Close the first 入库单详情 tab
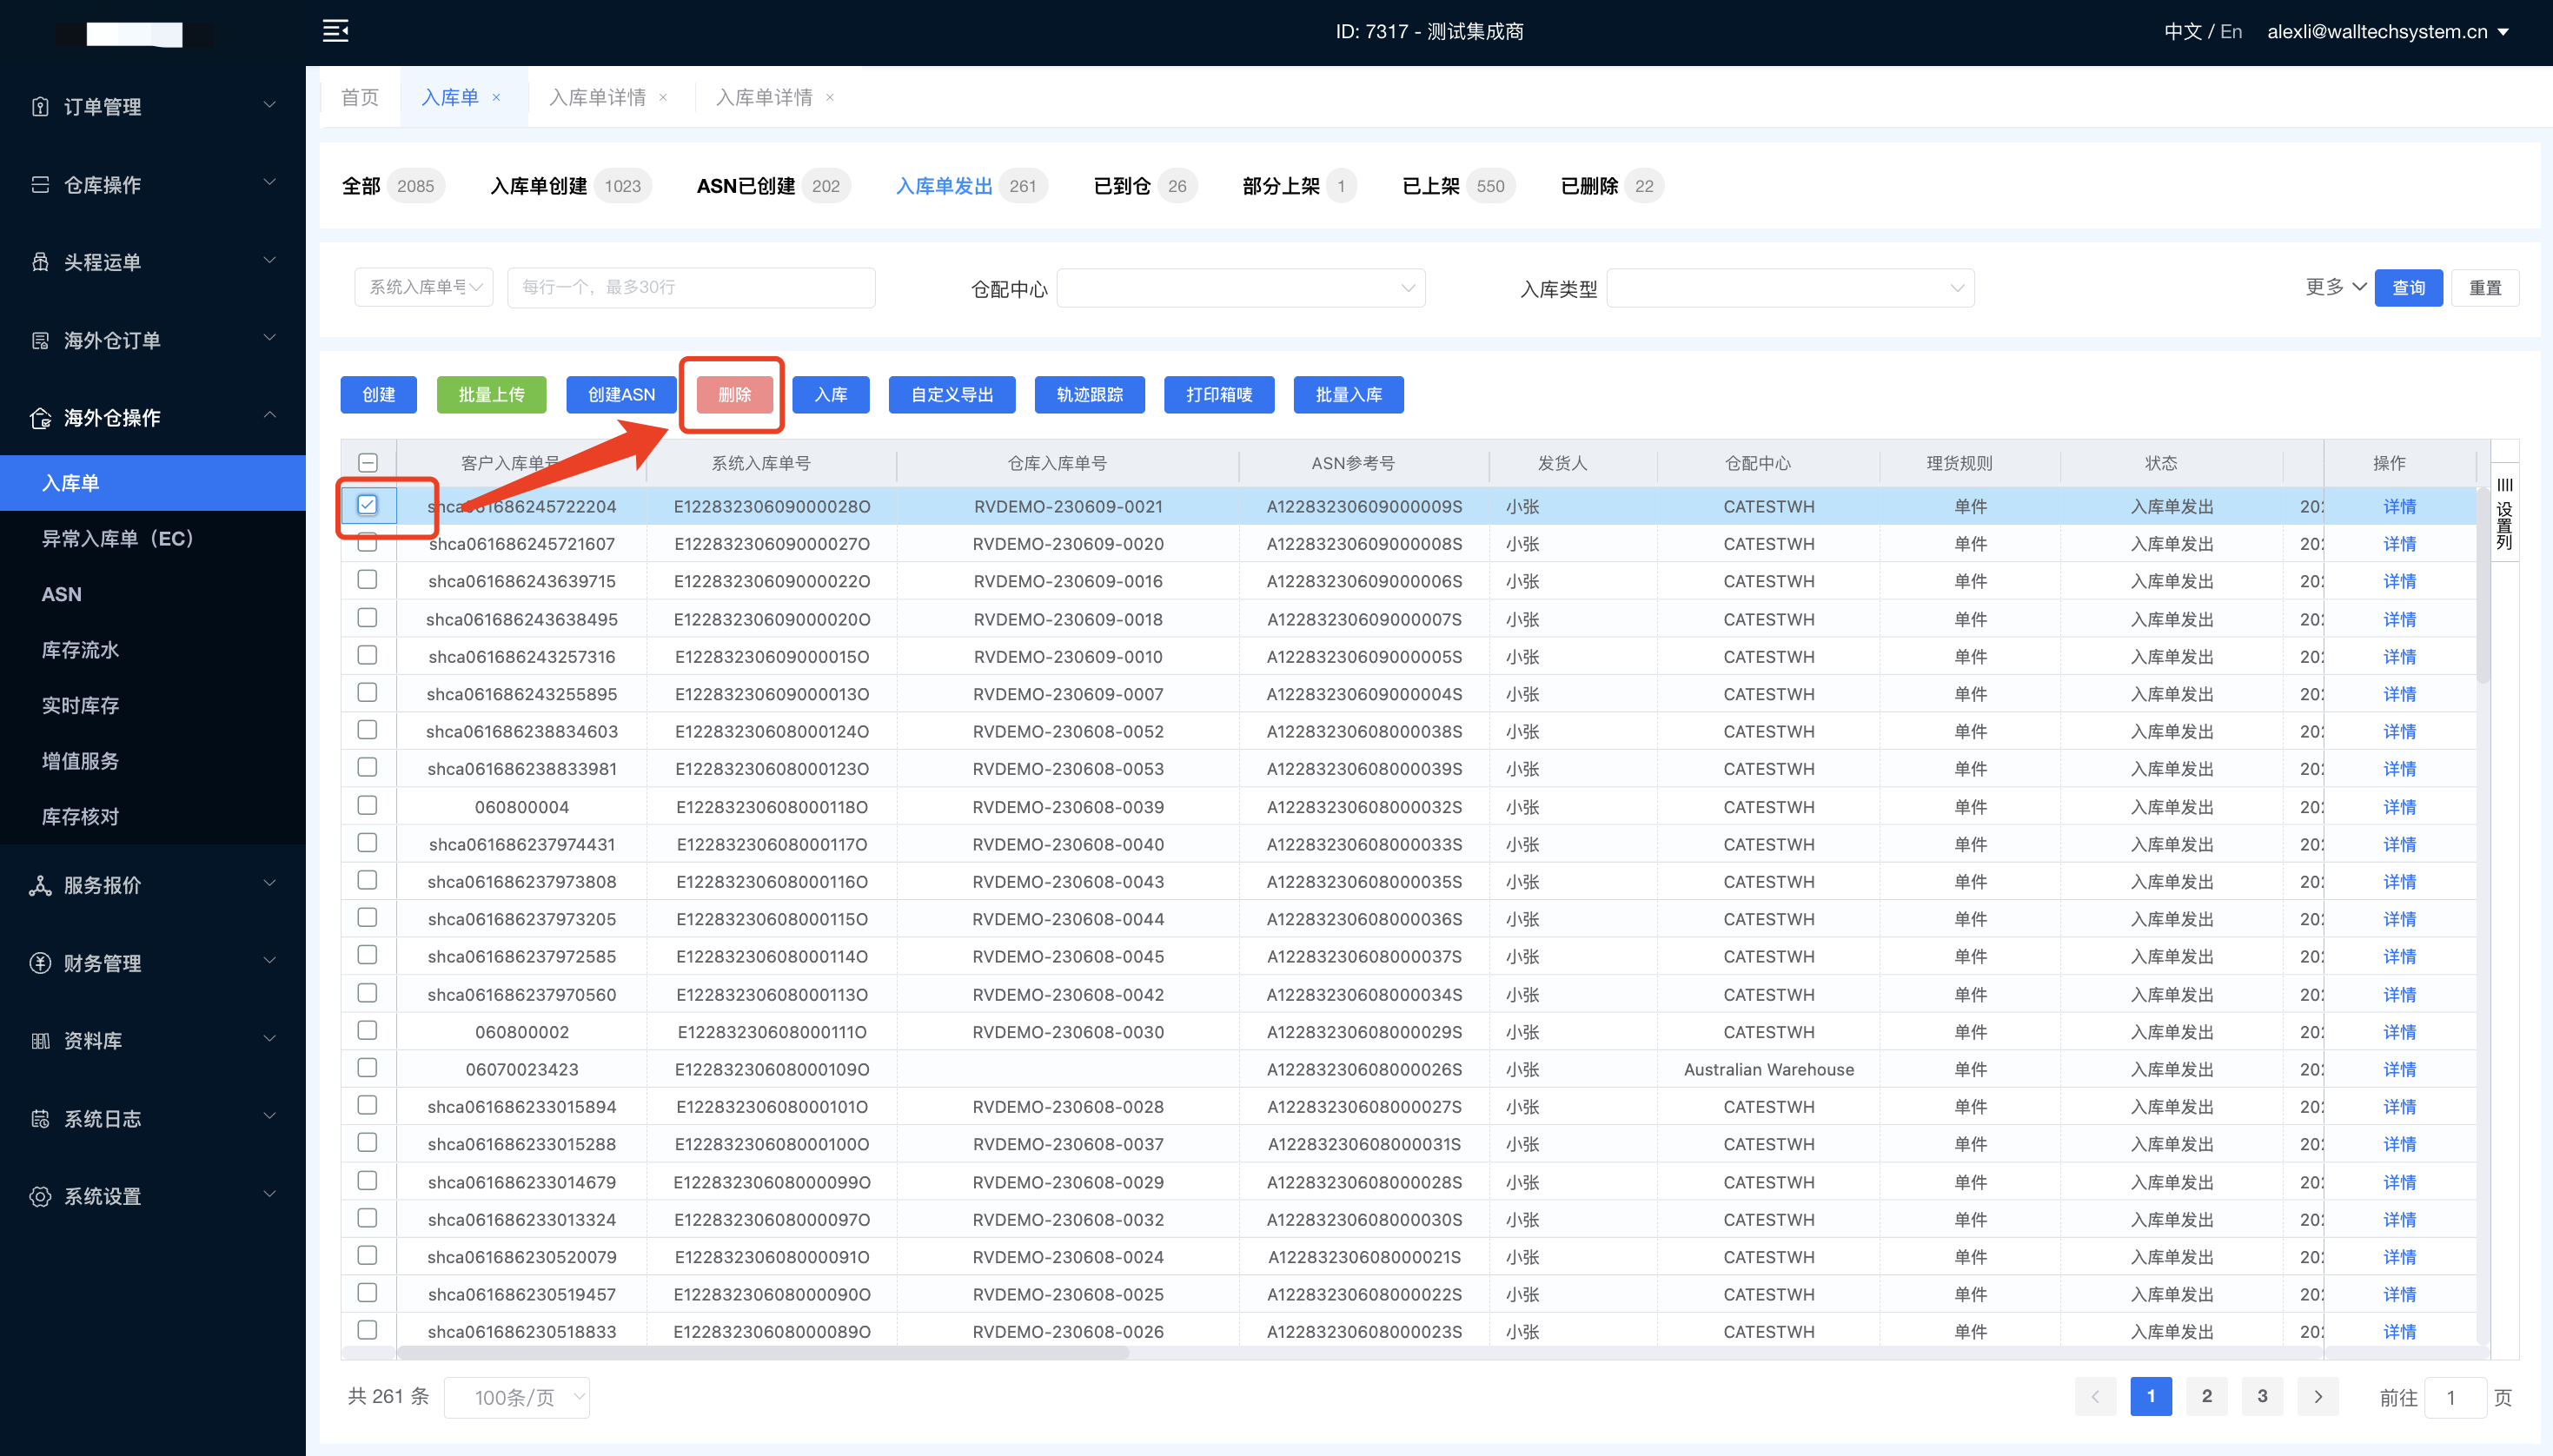Viewport: 2553px width, 1456px height. [x=663, y=98]
